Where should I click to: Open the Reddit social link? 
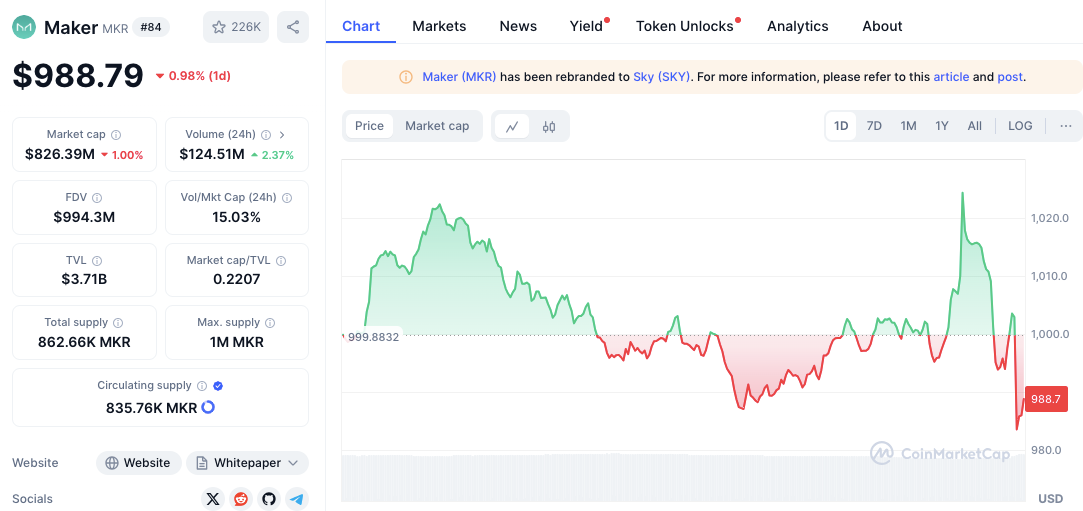pyautogui.click(x=241, y=499)
